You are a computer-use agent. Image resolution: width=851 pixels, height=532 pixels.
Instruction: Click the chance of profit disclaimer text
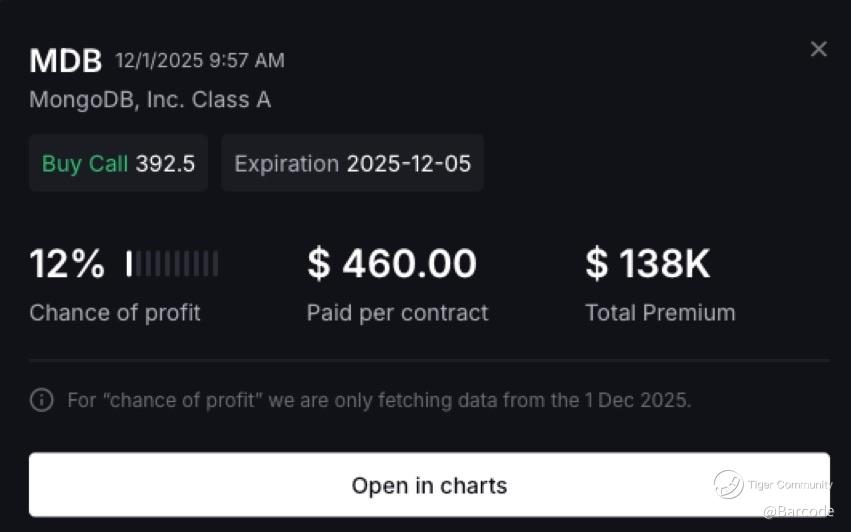(x=379, y=400)
